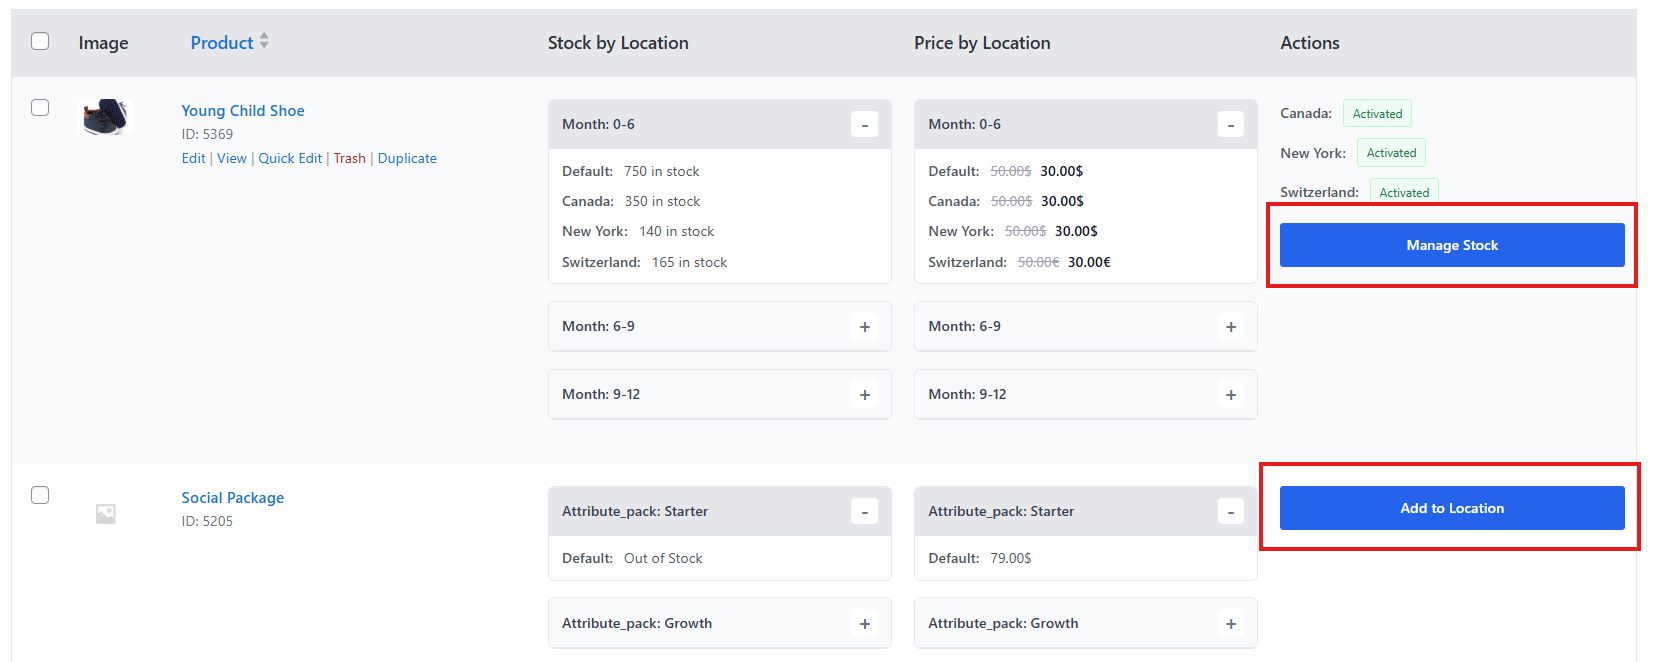This screenshot has width=1657, height=662.
Task: Expand Attribute_pack: Growth stock panel
Action: [x=864, y=624]
